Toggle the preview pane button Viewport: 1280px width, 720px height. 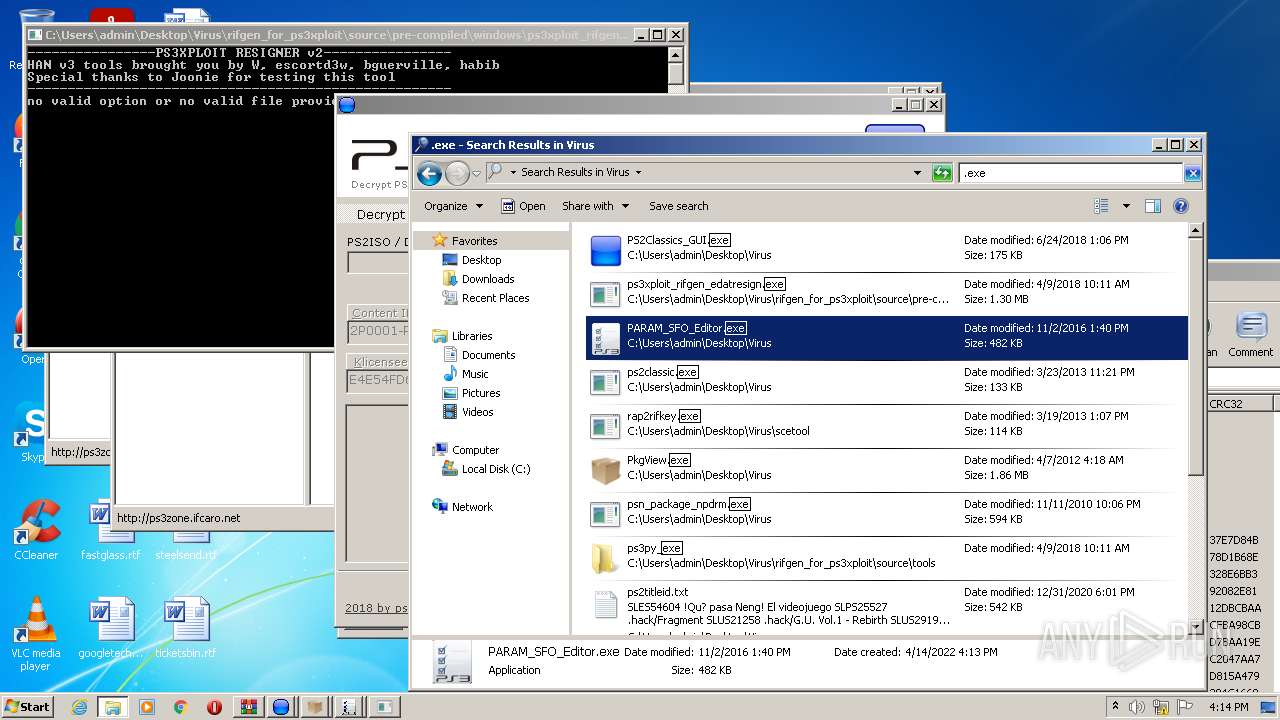(1152, 206)
